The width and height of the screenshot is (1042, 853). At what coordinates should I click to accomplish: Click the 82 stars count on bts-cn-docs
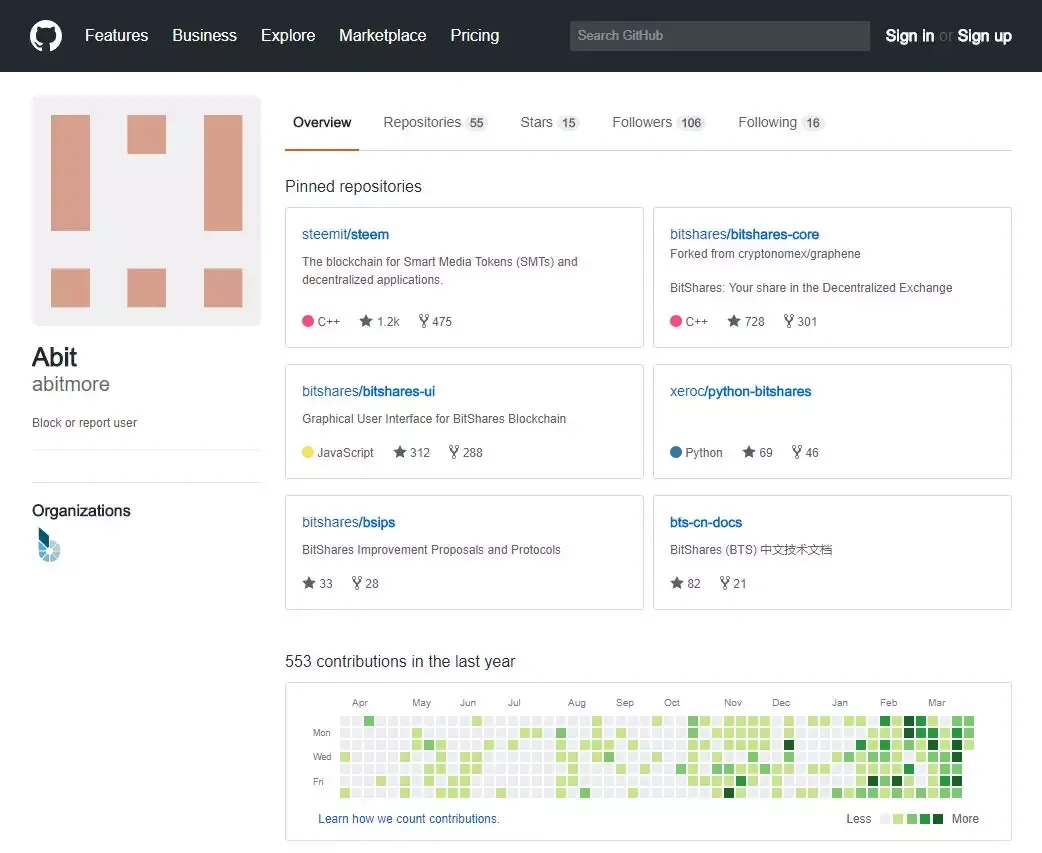pyautogui.click(x=694, y=583)
